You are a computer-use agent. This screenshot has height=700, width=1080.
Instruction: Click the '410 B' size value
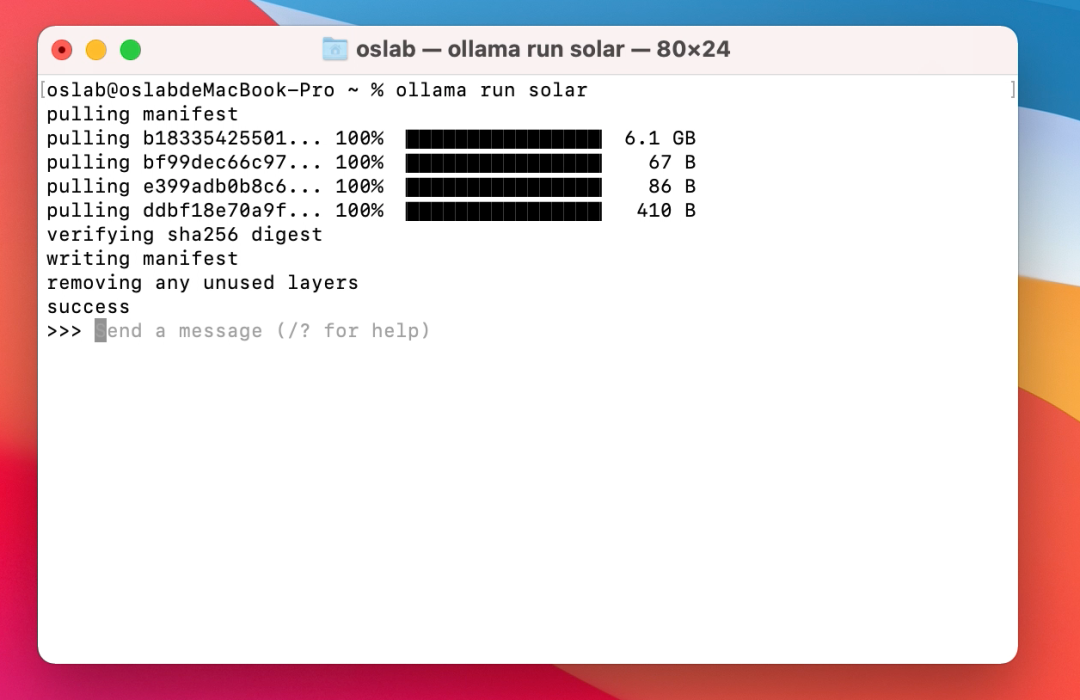pos(666,211)
